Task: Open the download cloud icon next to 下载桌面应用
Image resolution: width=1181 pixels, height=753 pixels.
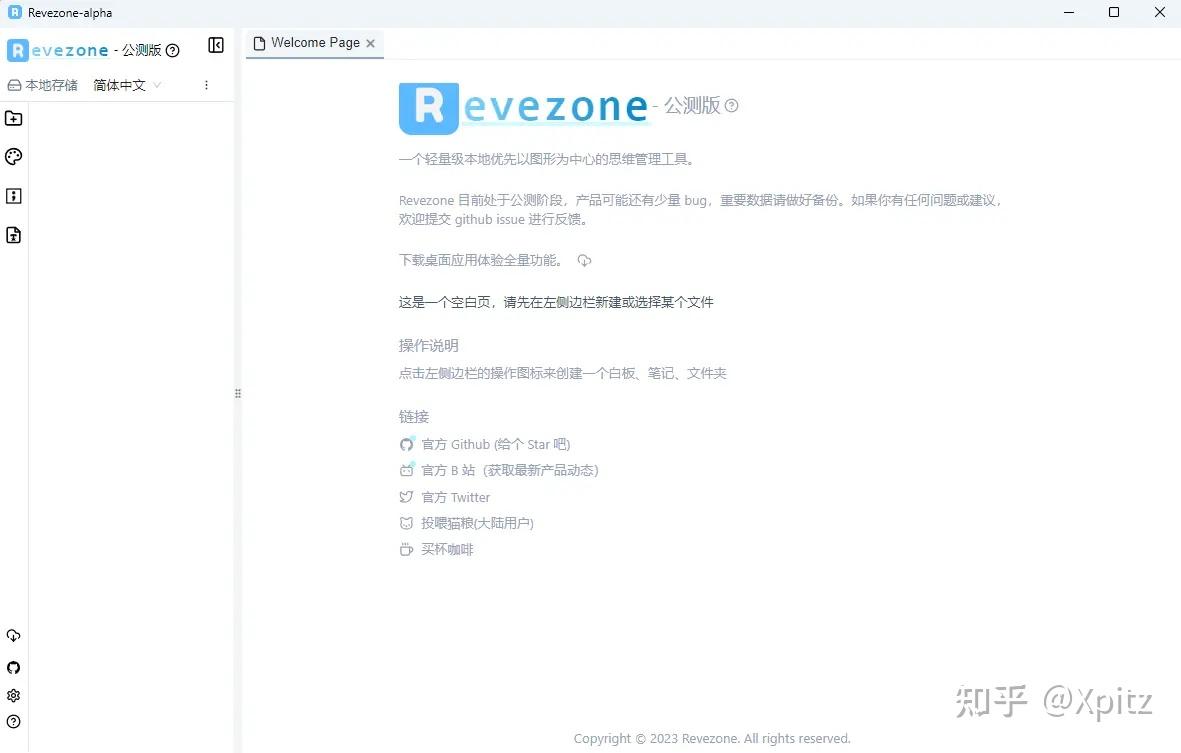Action: pyautogui.click(x=584, y=259)
